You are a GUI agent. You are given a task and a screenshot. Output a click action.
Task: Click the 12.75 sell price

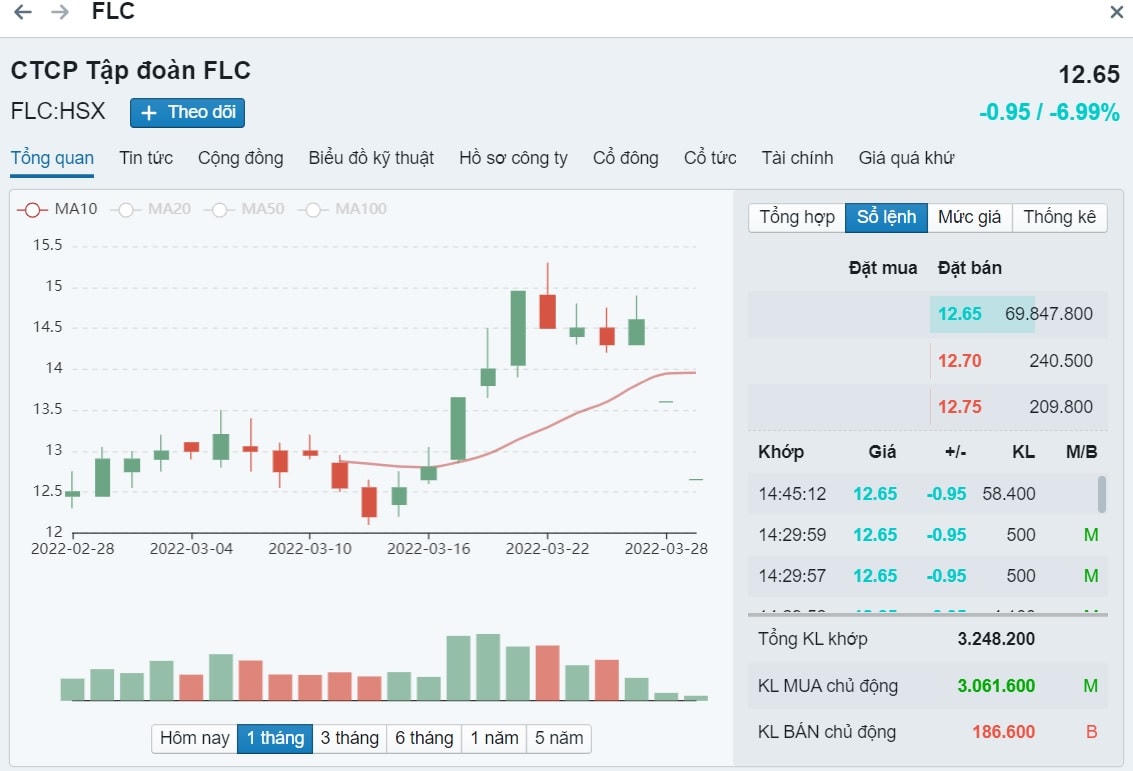pyautogui.click(x=959, y=407)
